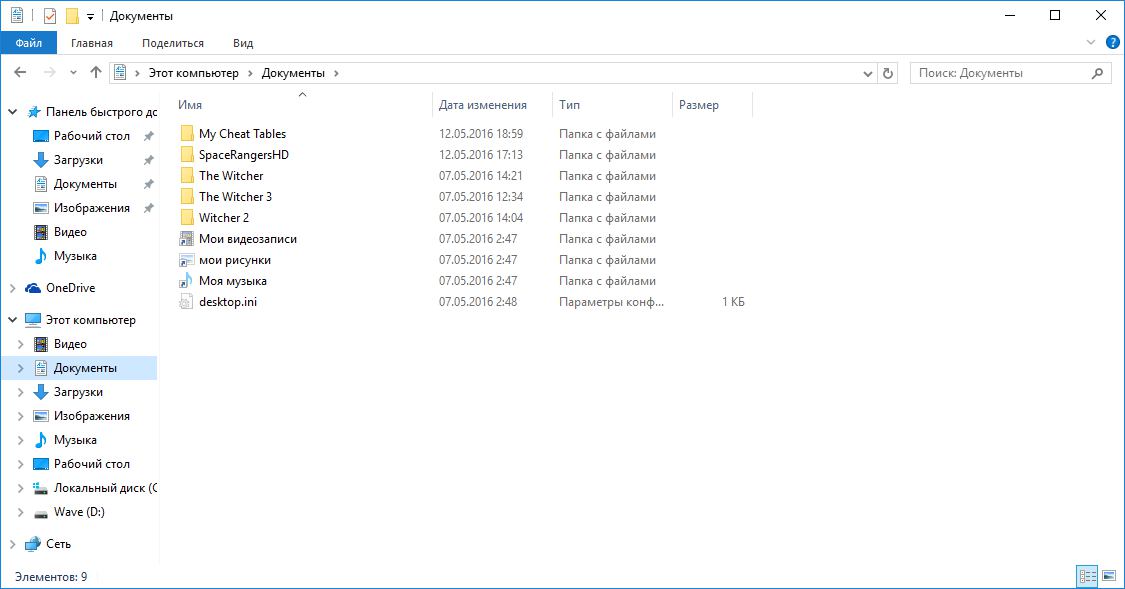Image resolution: width=1125 pixels, height=589 pixels.
Task: Select Изображения in quick access
Action: click(92, 208)
